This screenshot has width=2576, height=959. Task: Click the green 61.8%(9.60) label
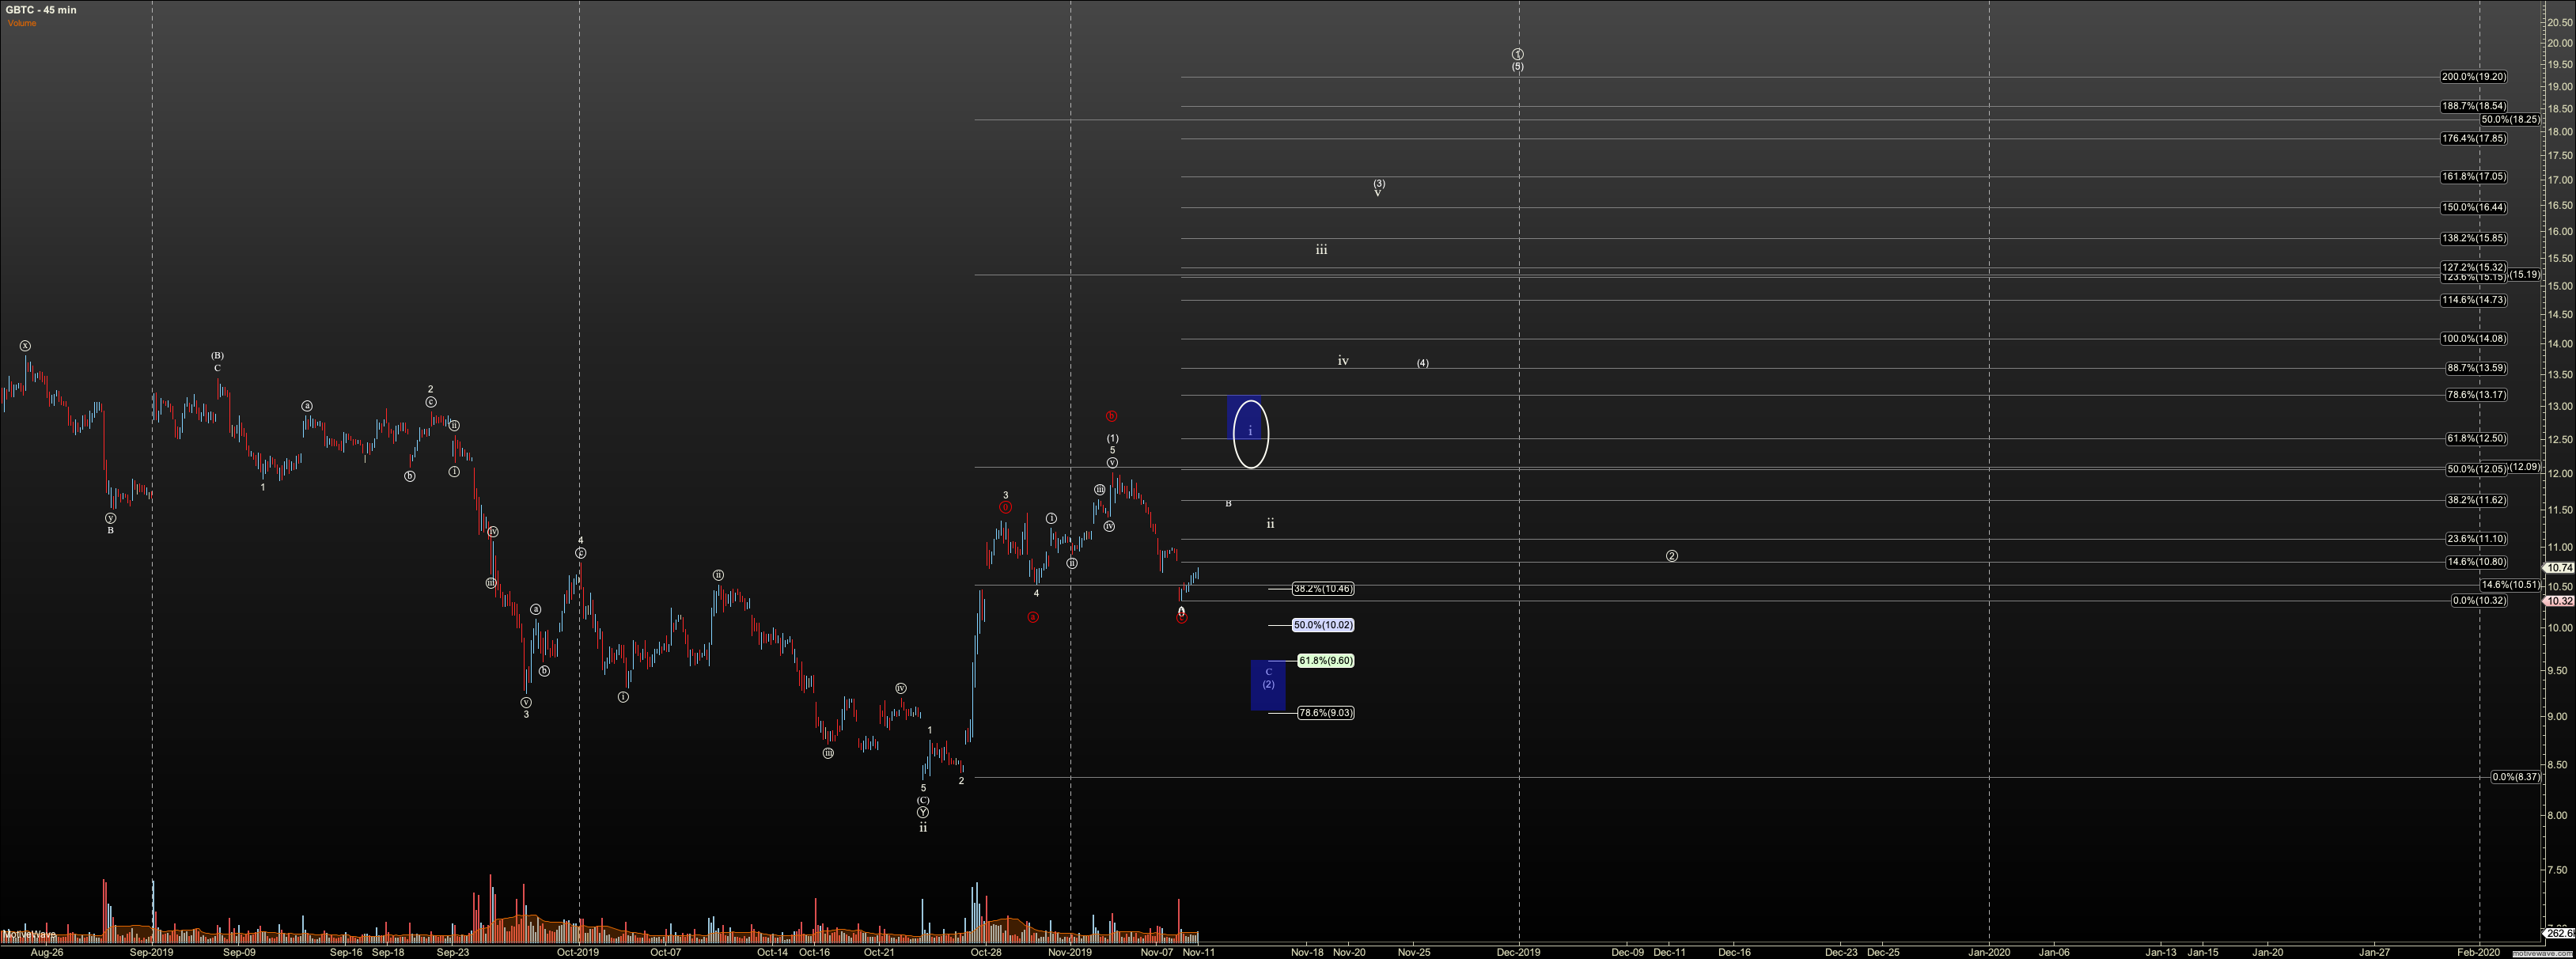pos(1326,661)
